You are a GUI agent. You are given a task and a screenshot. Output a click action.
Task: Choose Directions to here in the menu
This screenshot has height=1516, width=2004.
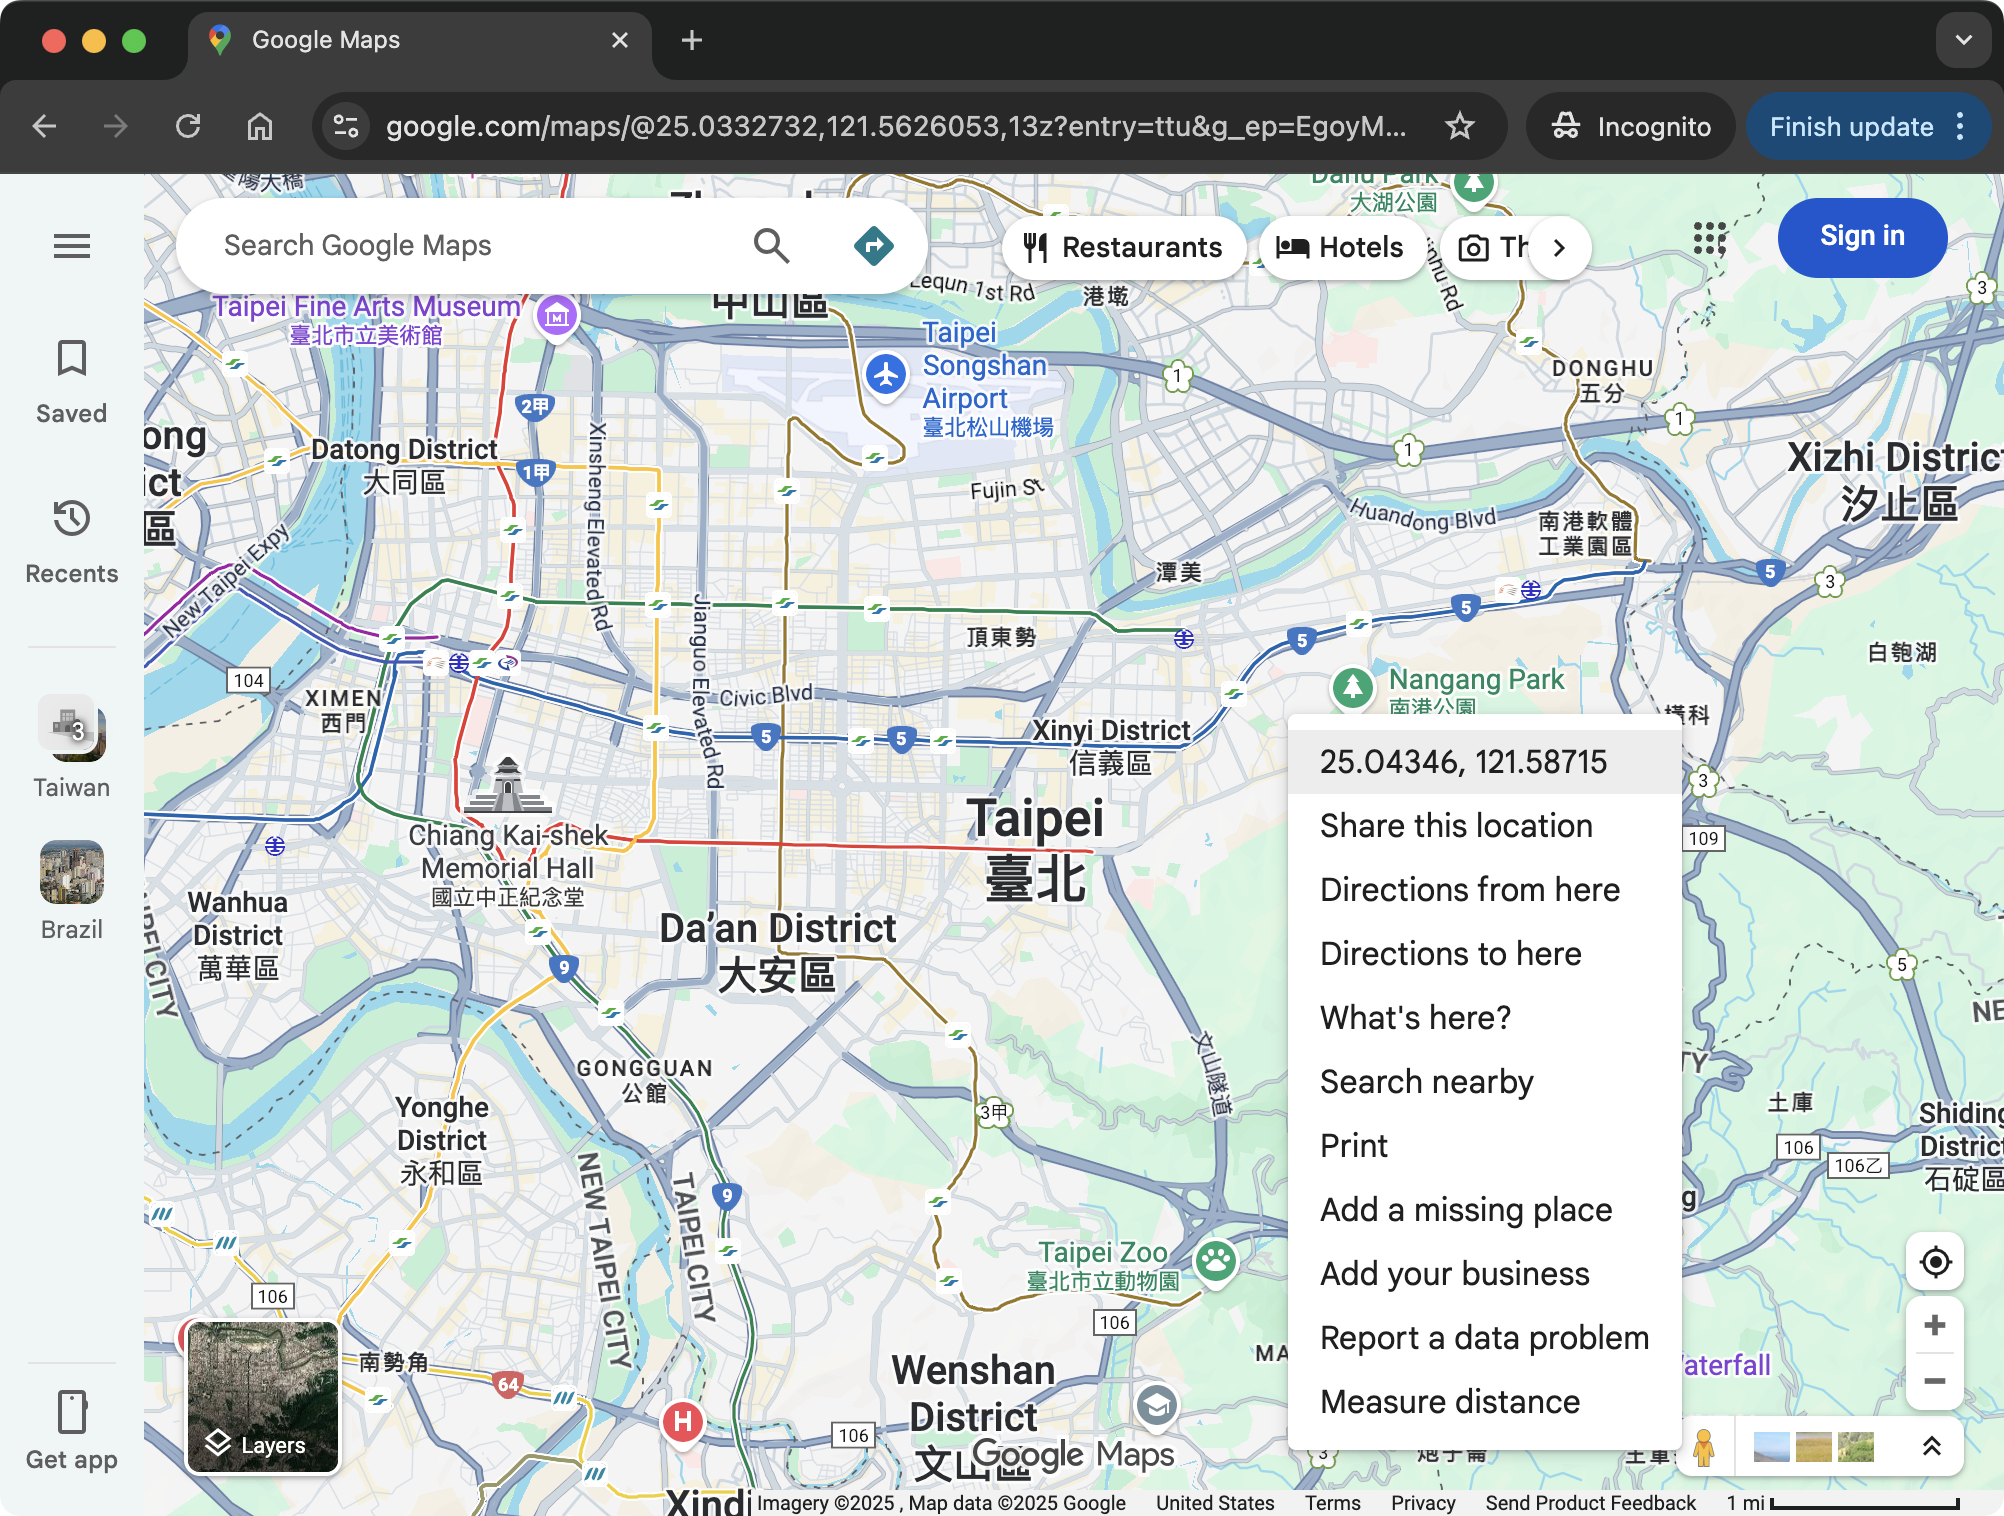click(1451, 953)
